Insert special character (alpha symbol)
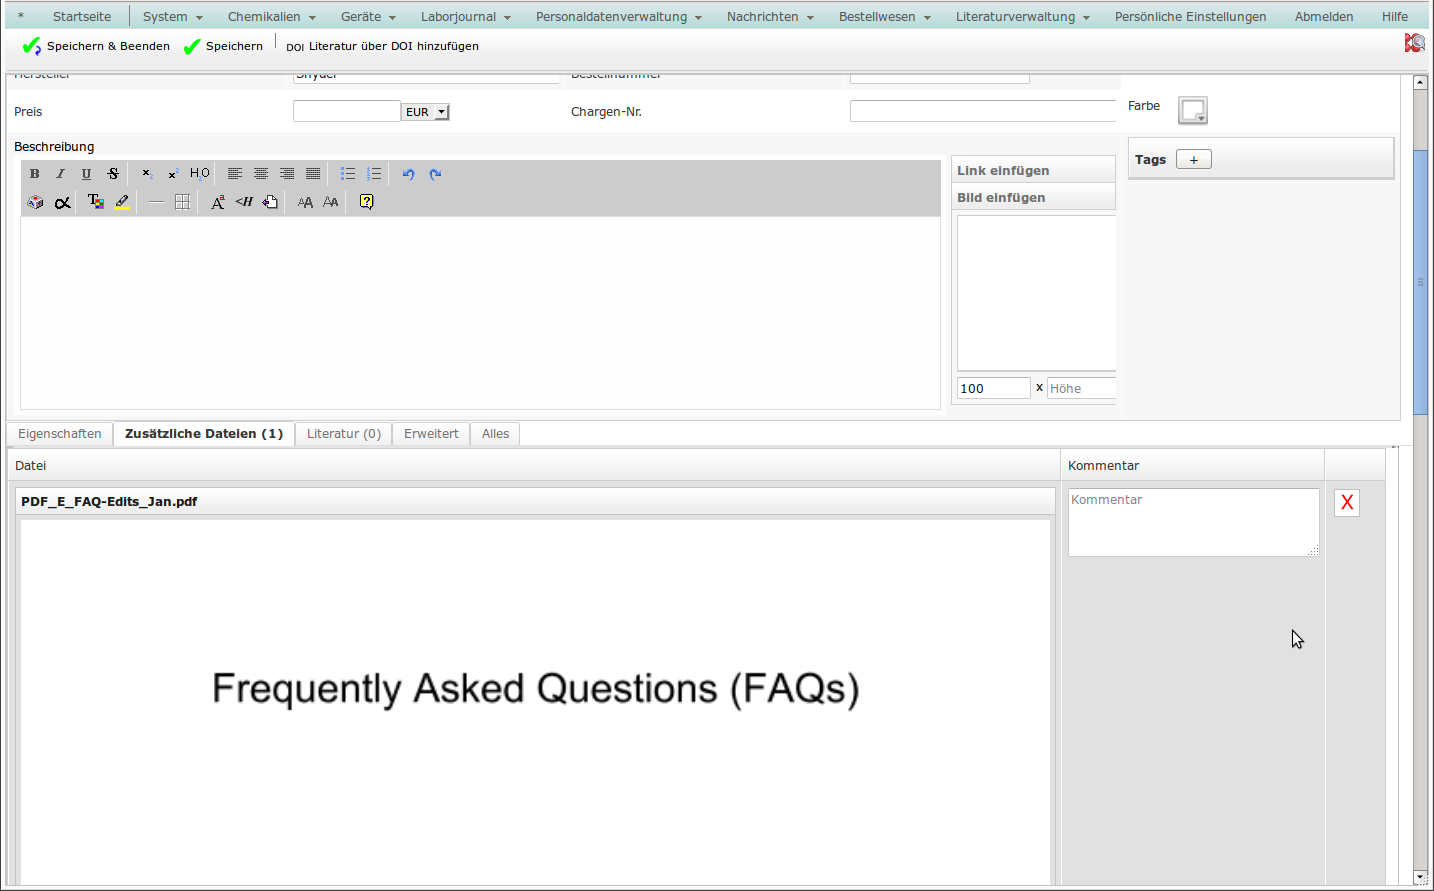The width and height of the screenshot is (1434, 891). pos(62,202)
